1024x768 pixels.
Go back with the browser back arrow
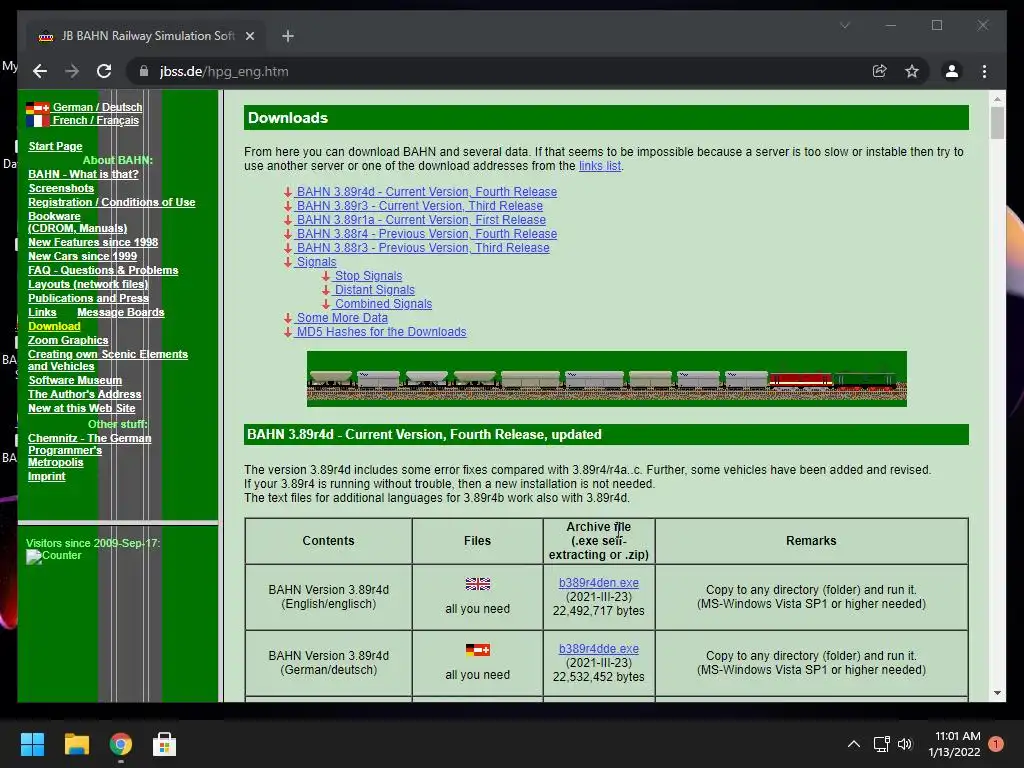(x=40, y=71)
